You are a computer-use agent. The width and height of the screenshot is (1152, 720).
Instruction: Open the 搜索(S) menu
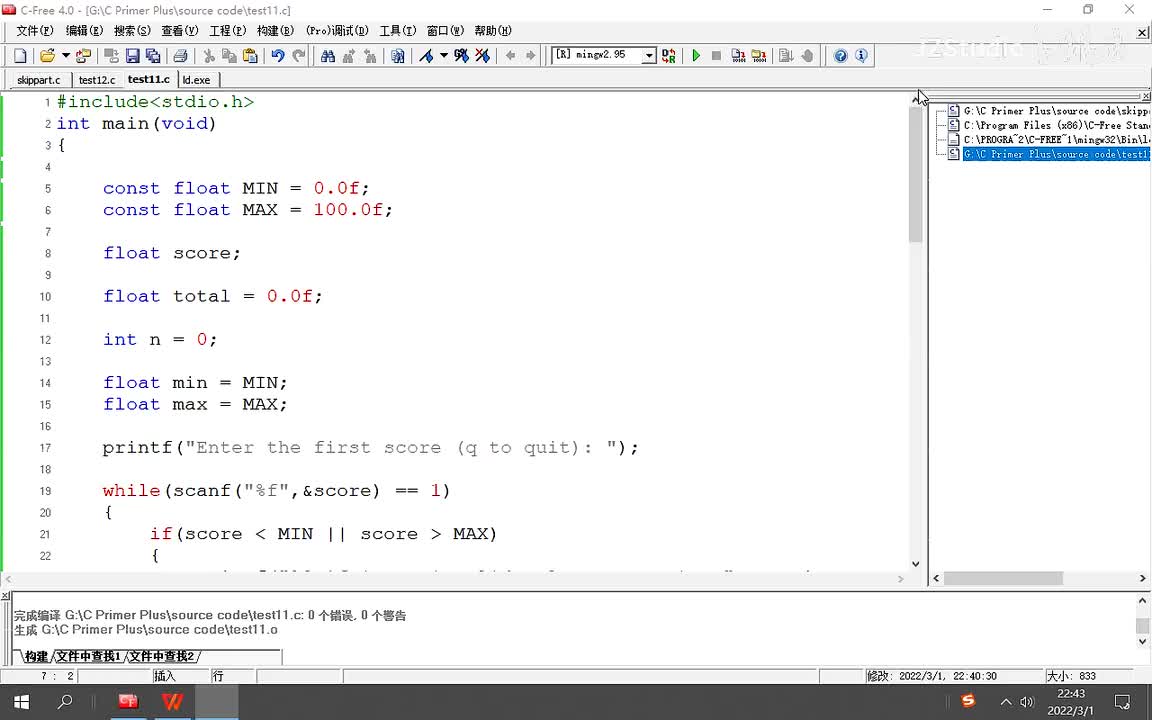coord(132,31)
